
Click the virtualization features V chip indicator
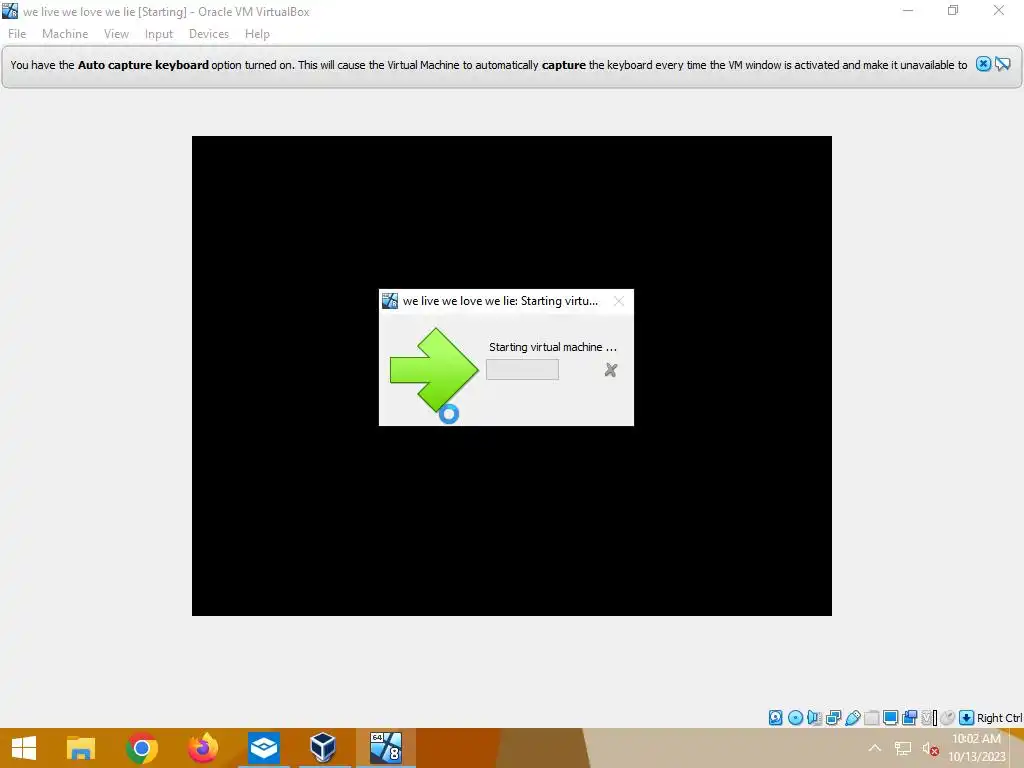click(927, 718)
